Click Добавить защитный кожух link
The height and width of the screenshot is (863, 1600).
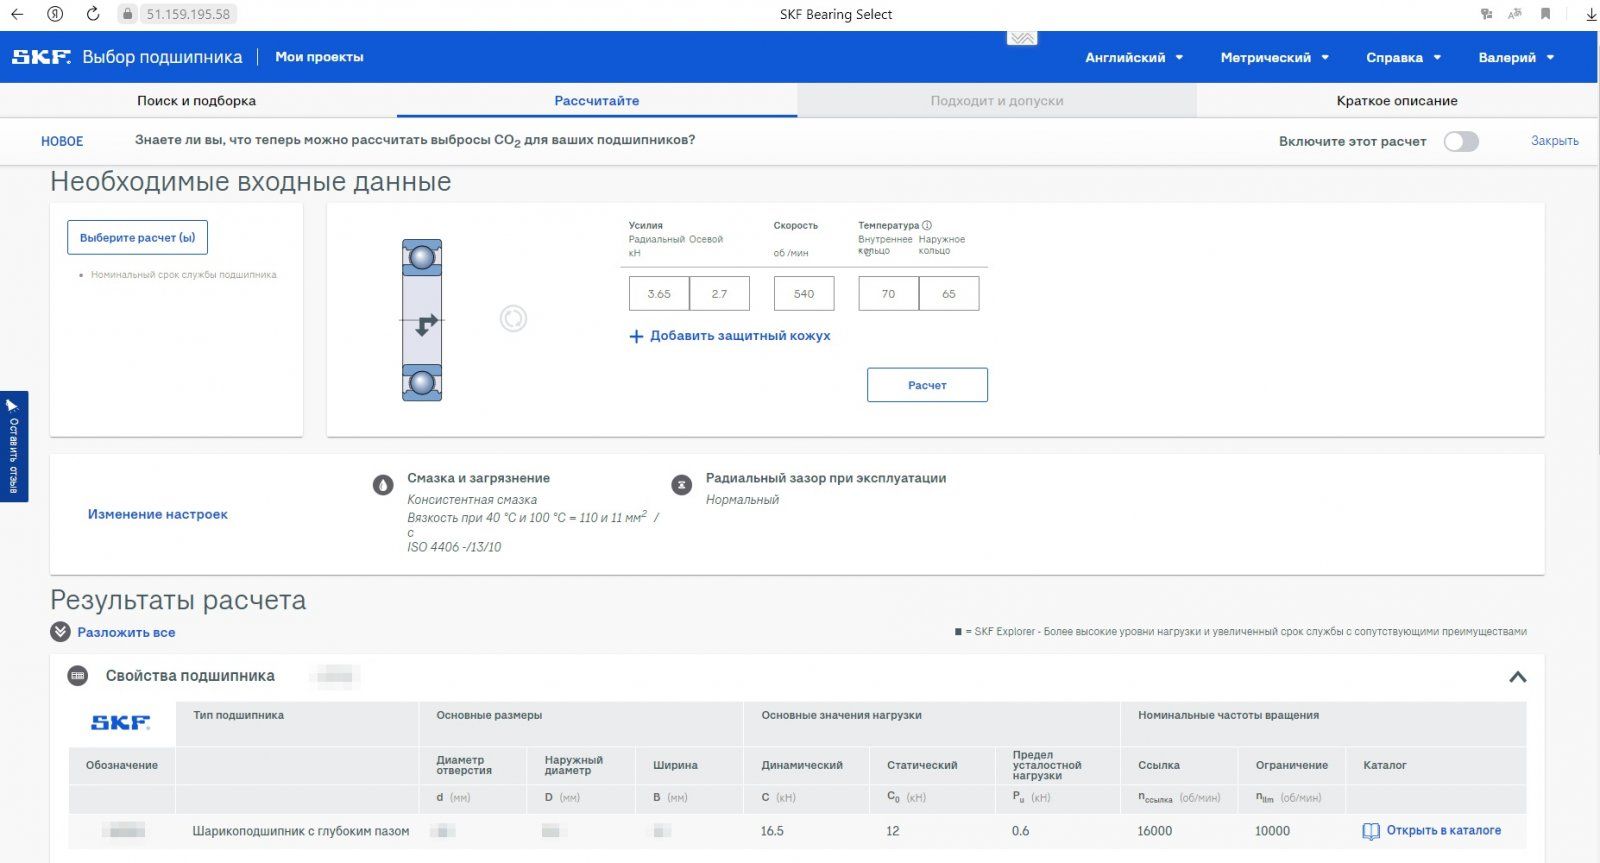pyautogui.click(x=740, y=336)
